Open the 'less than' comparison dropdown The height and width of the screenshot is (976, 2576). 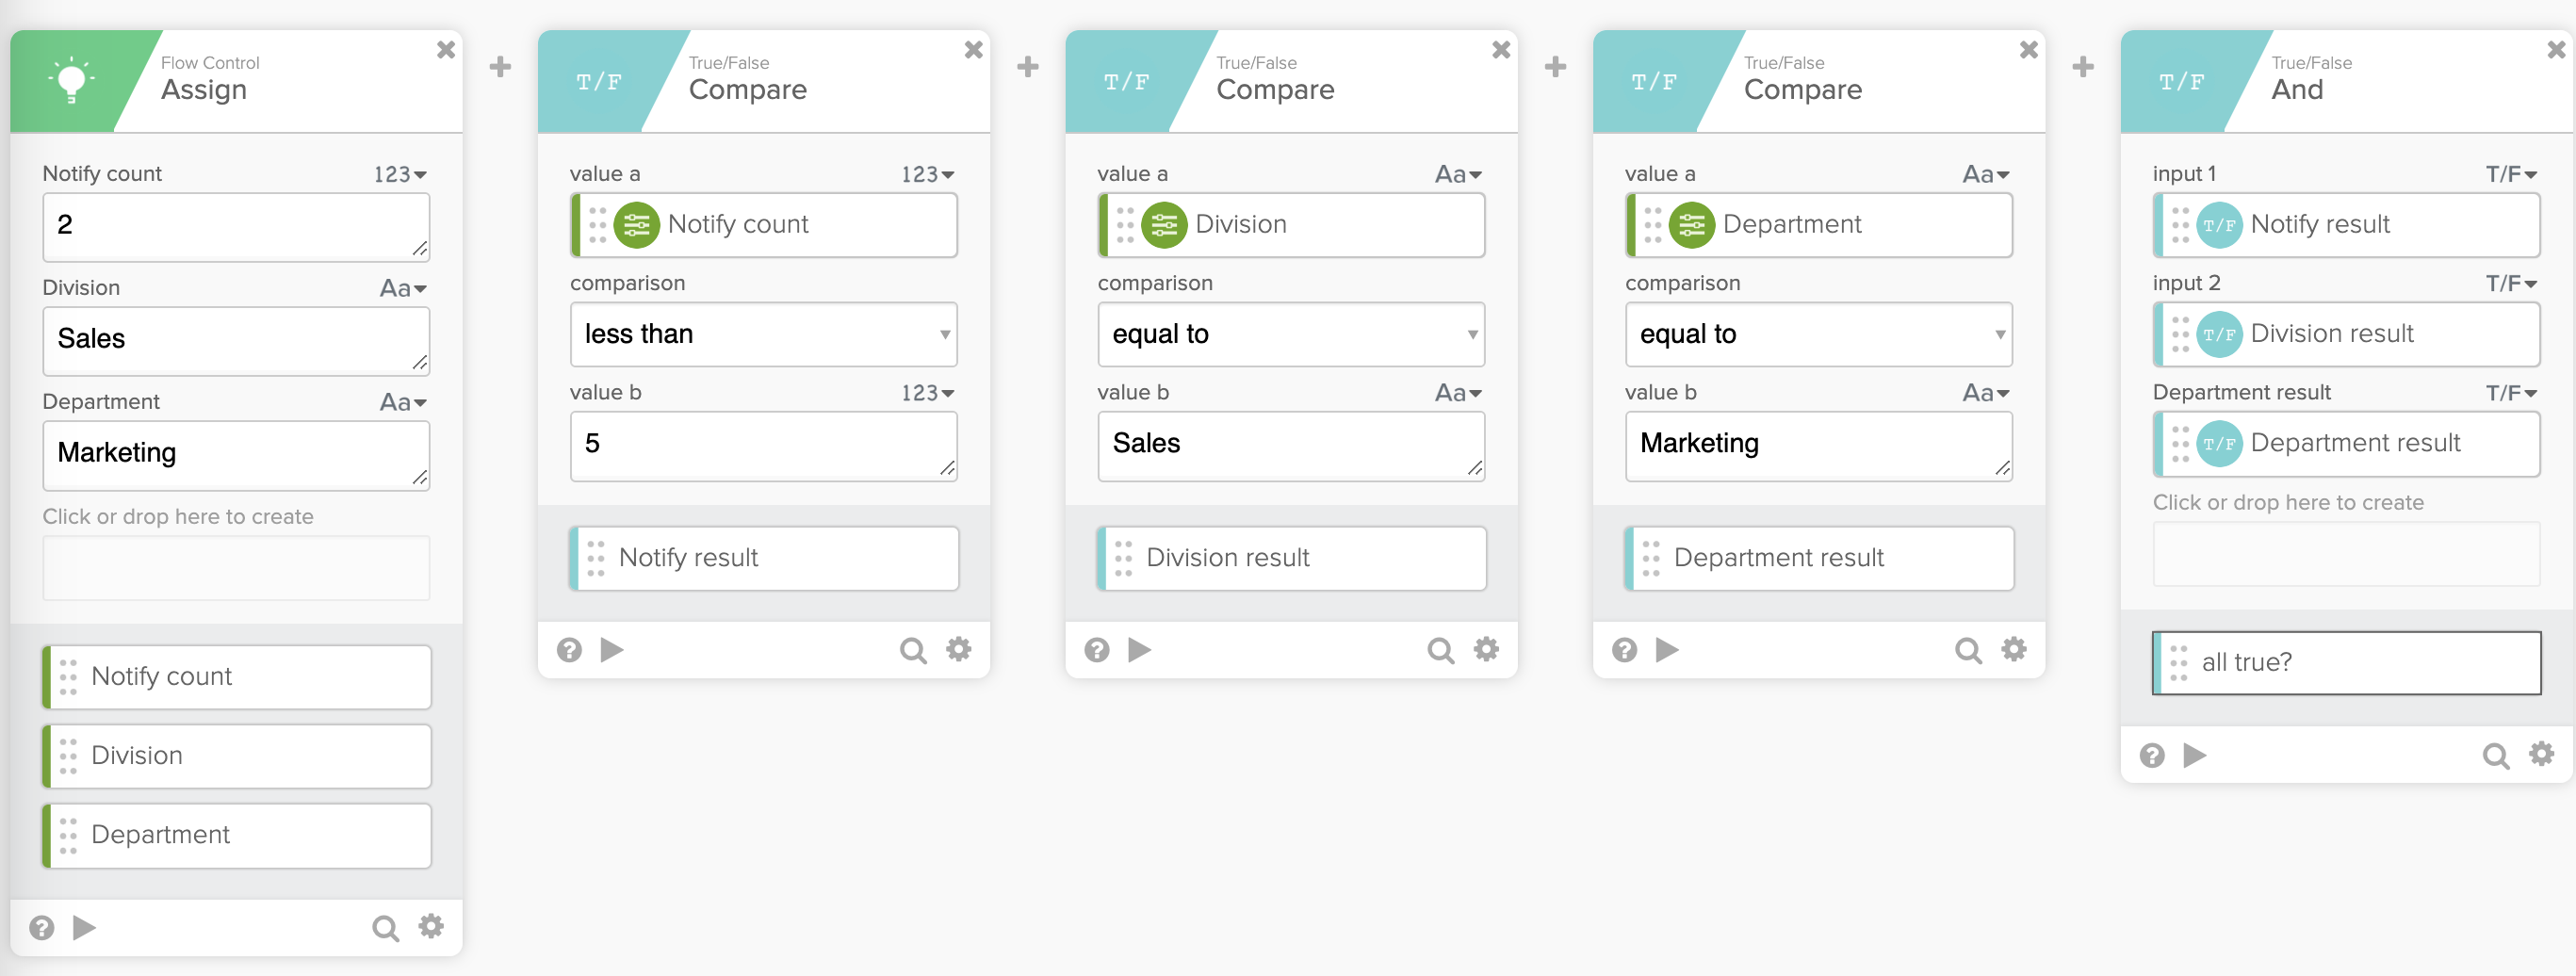763,334
